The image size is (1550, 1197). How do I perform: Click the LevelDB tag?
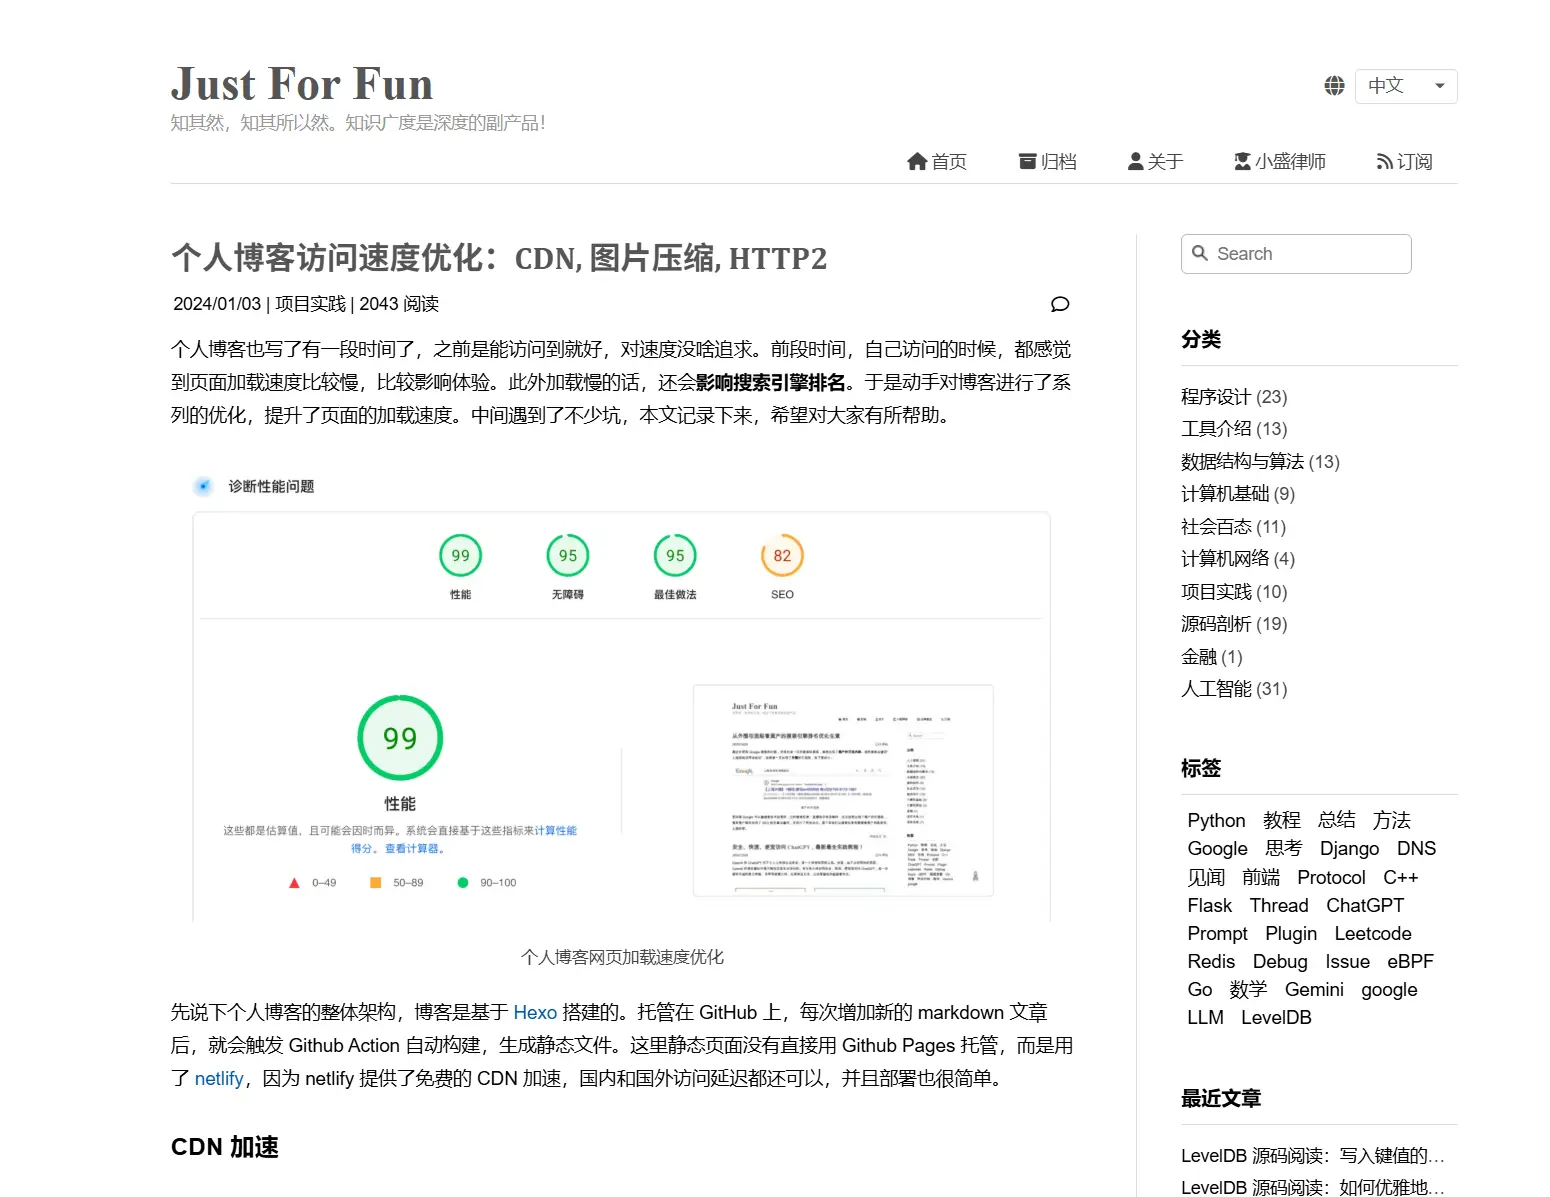click(1275, 1018)
